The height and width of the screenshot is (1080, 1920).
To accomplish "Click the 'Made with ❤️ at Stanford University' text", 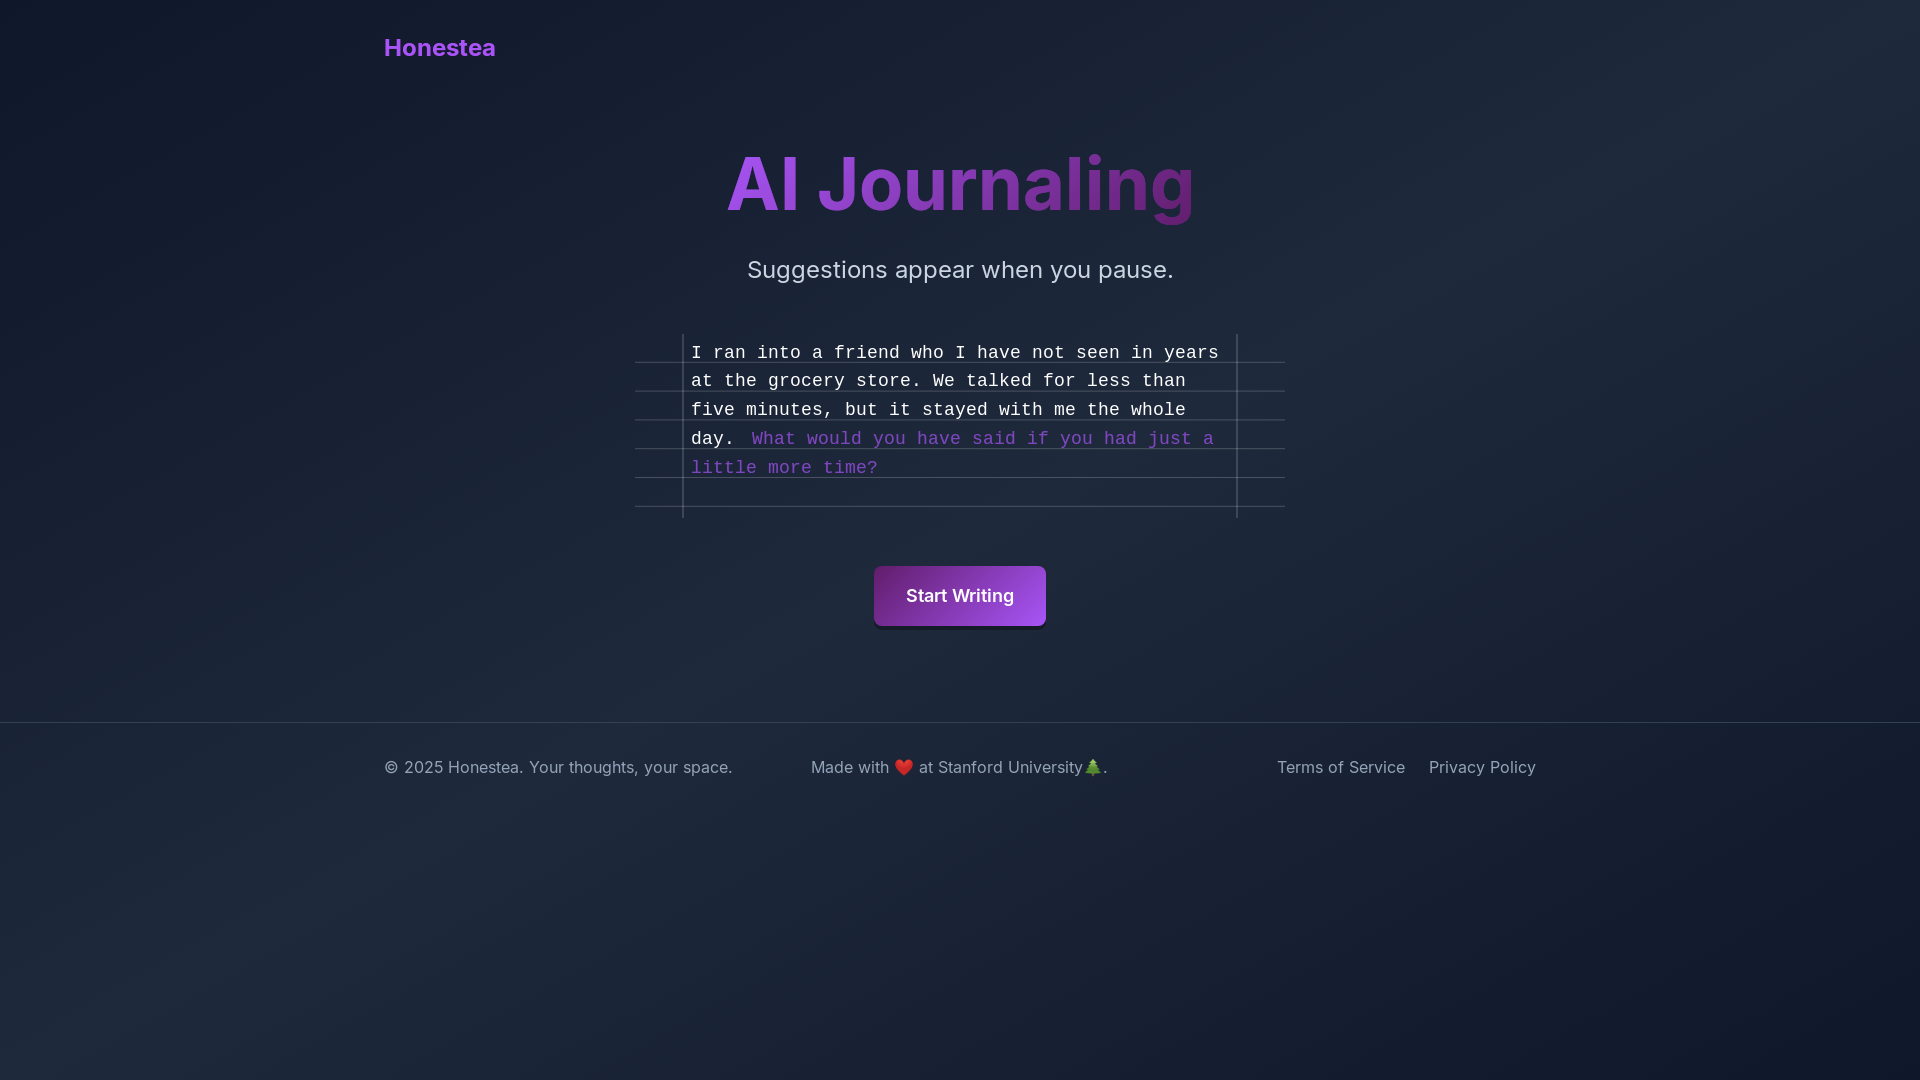I will 959,767.
